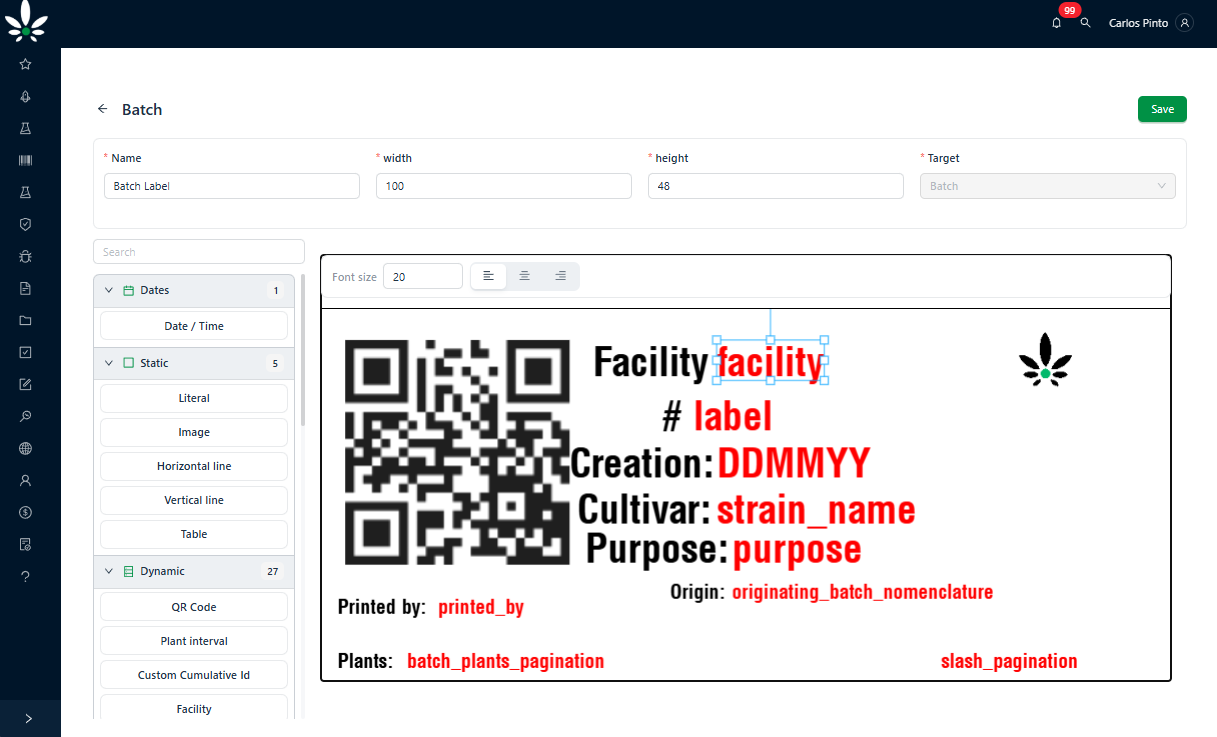Open the folder icon in sidebar
This screenshot has height=737, width=1217.
(x=25, y=320)
